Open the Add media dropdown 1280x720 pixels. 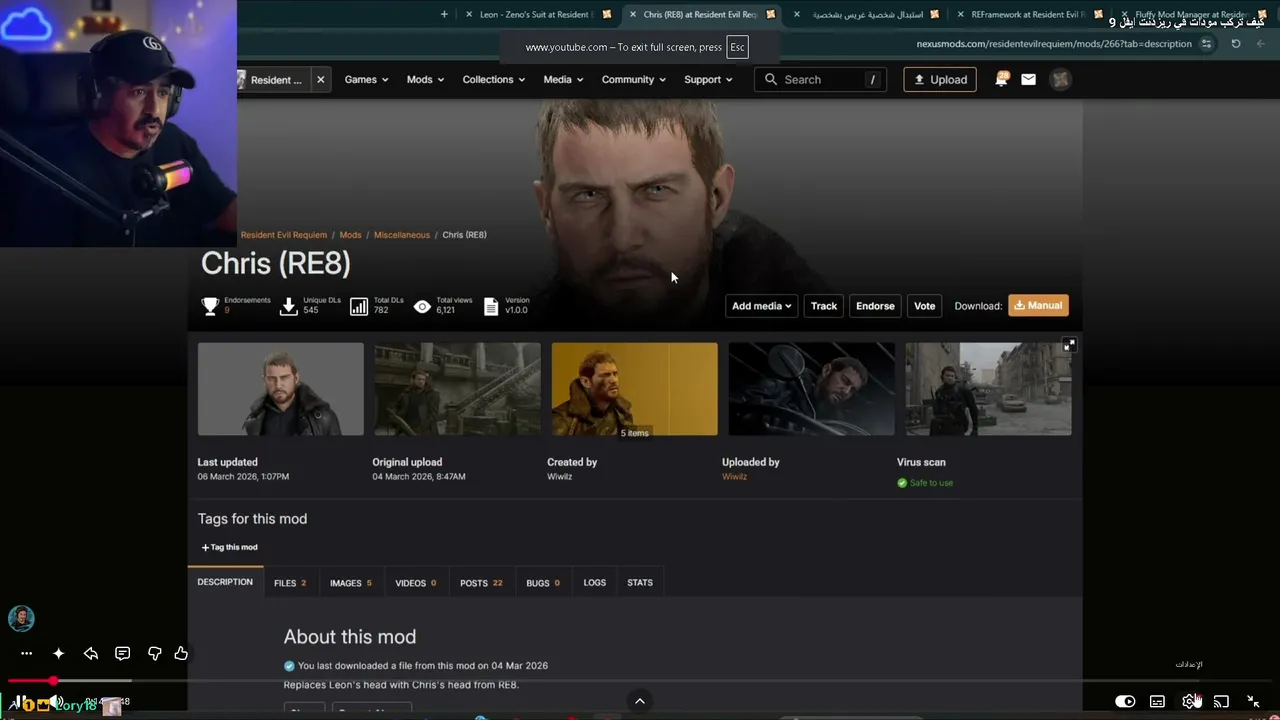tap(761, 306)
